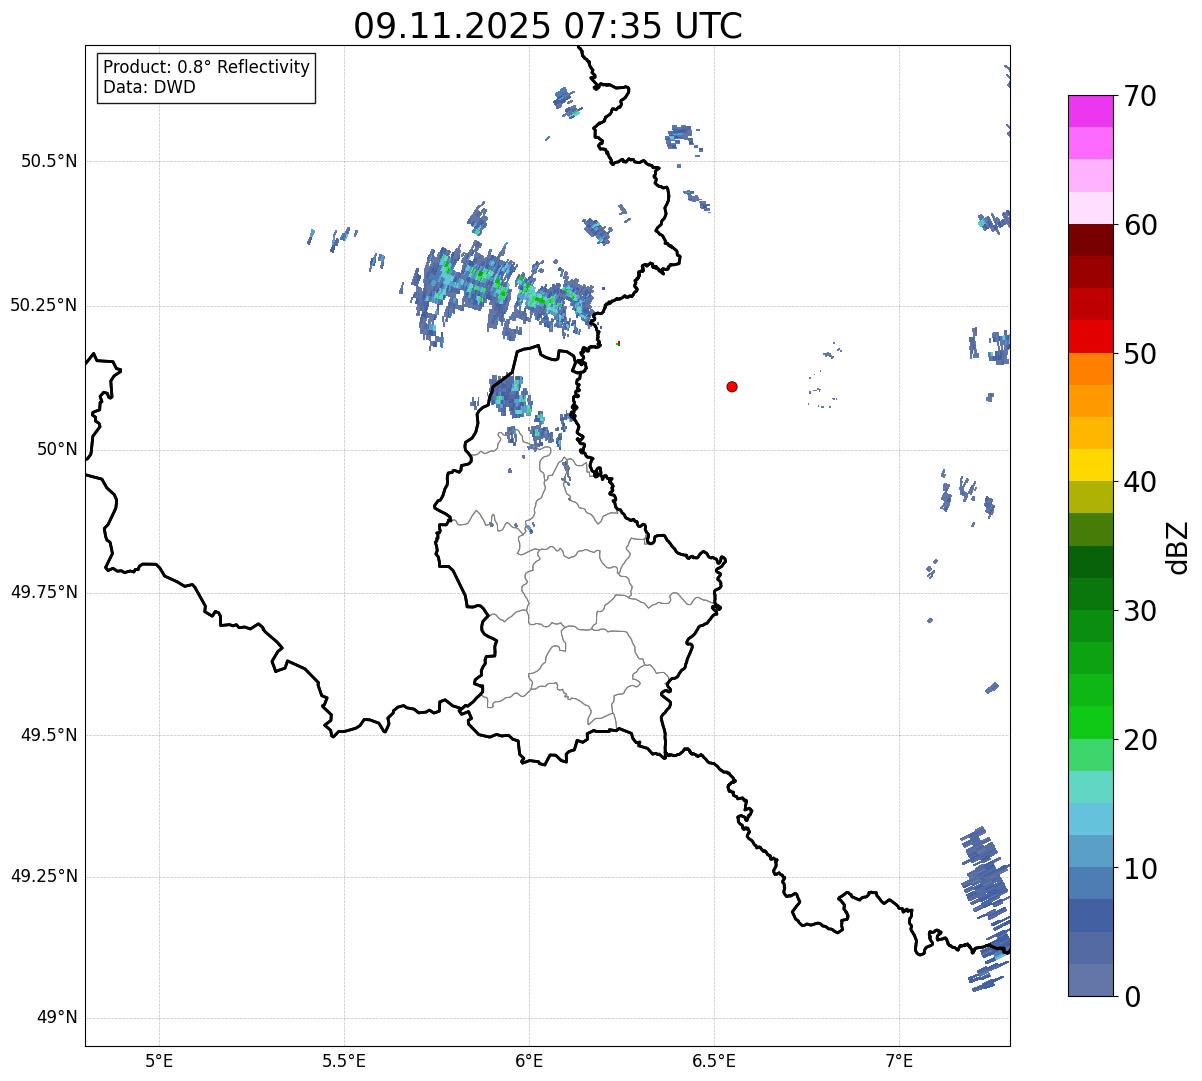Click the colorbar 50 tick label
The width and height of the screenshot is (1202, 1081).
pos(1139,354)
